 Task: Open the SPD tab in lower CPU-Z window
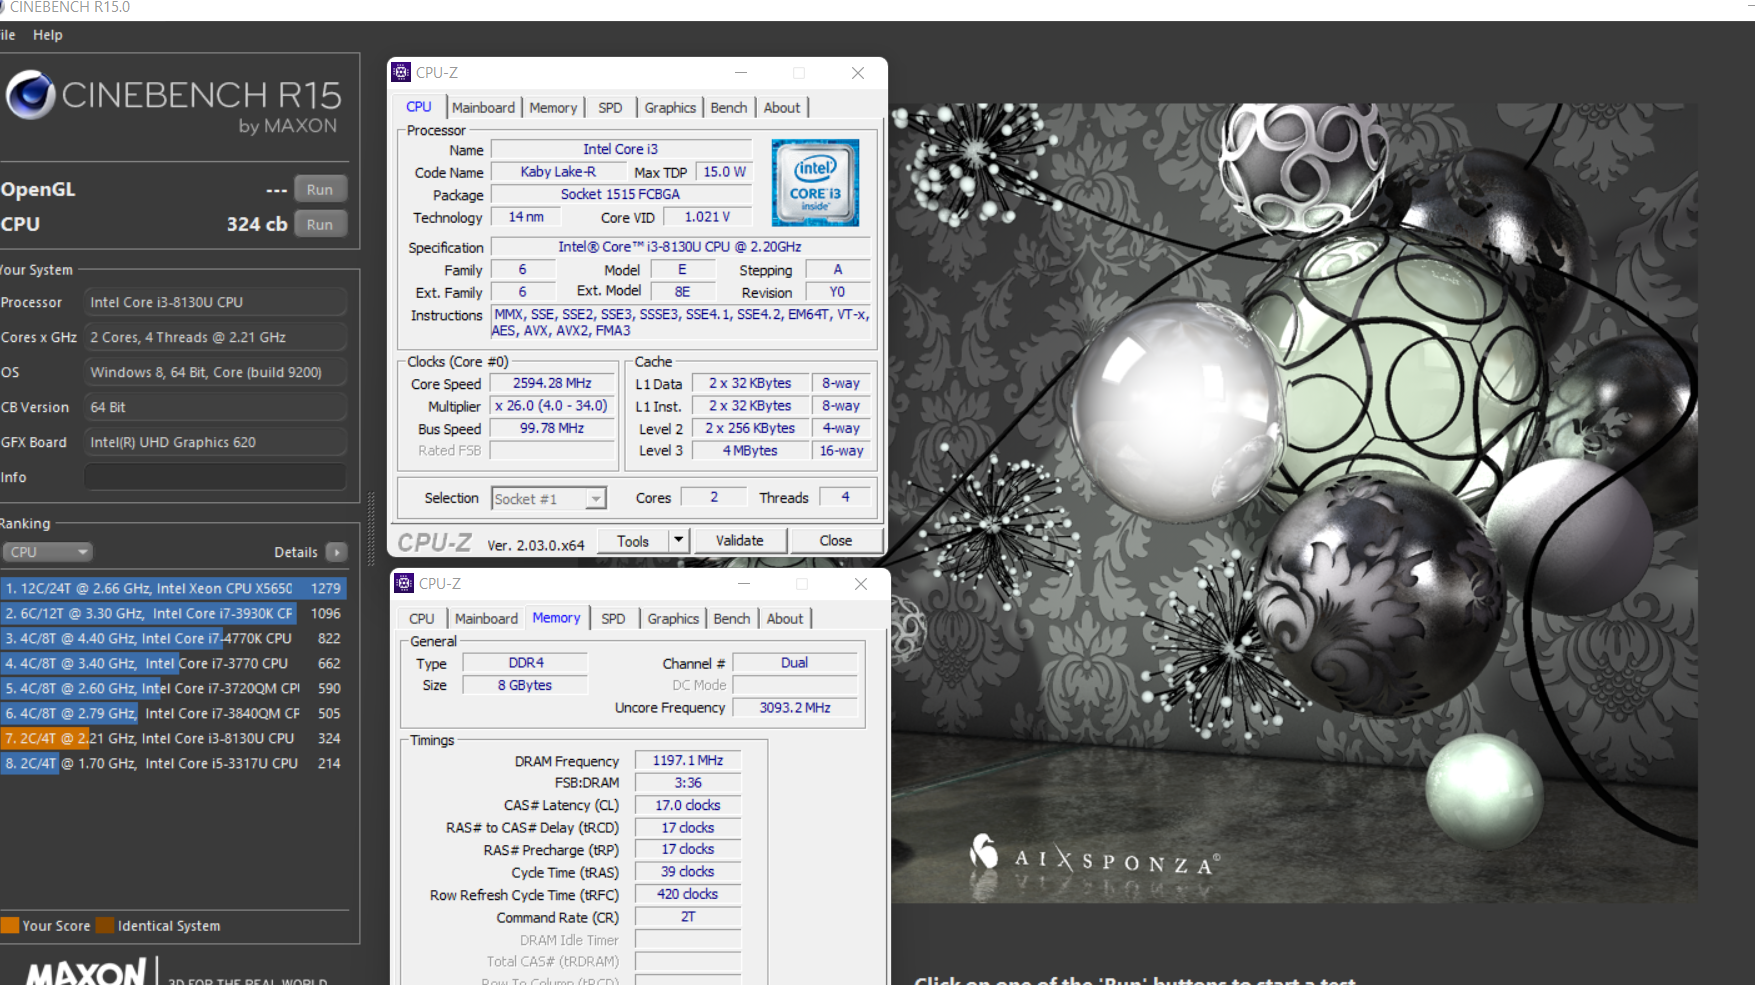point(613,619)
